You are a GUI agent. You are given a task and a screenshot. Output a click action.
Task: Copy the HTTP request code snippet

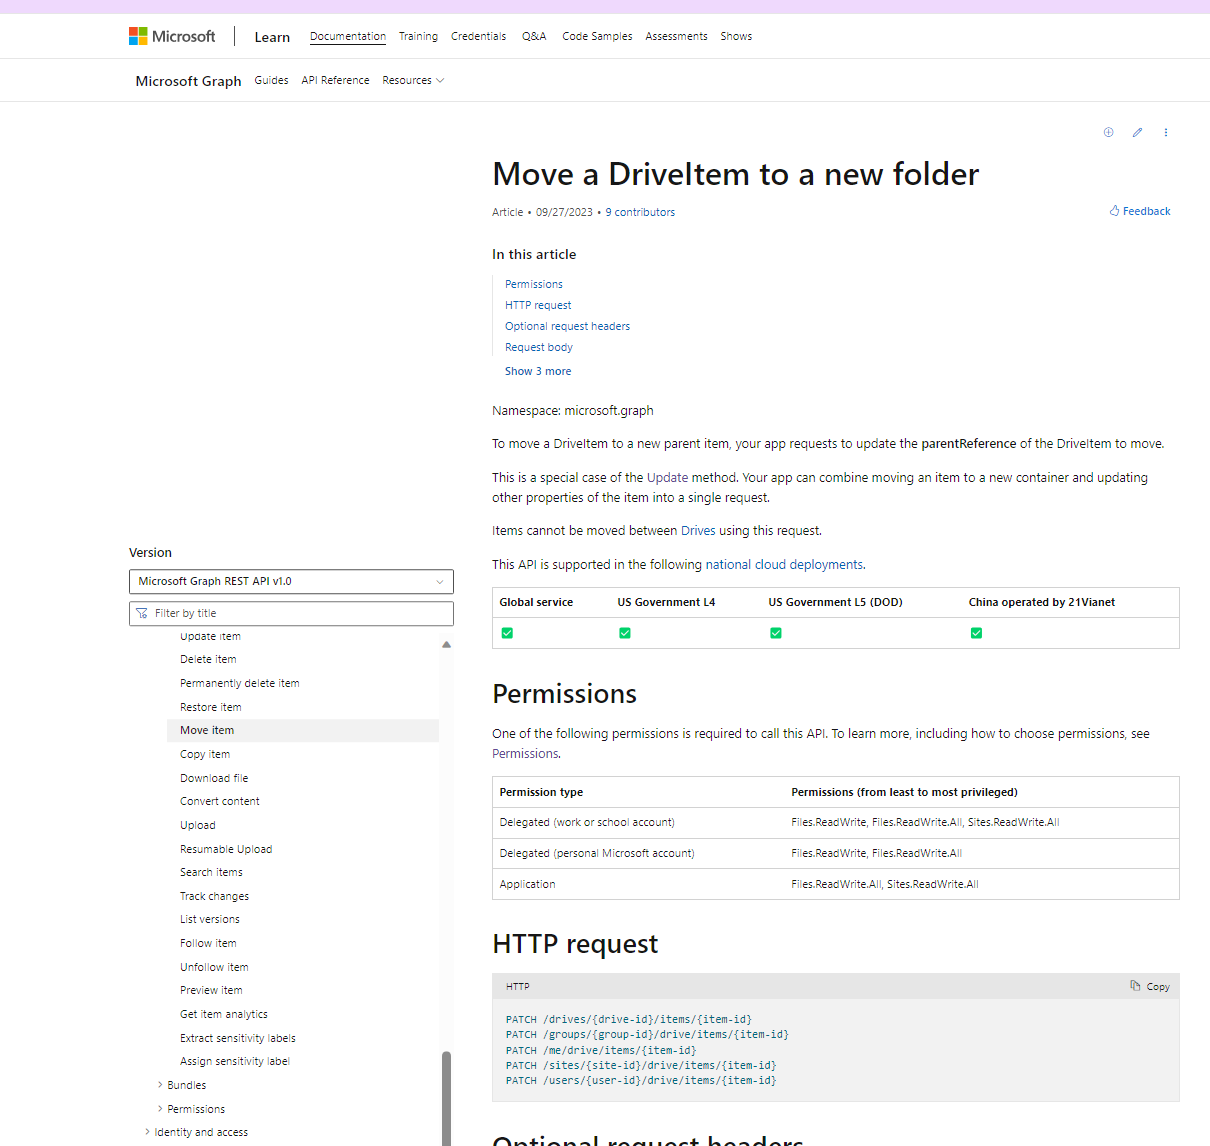pyautogui.click(x=1150, y=986)
